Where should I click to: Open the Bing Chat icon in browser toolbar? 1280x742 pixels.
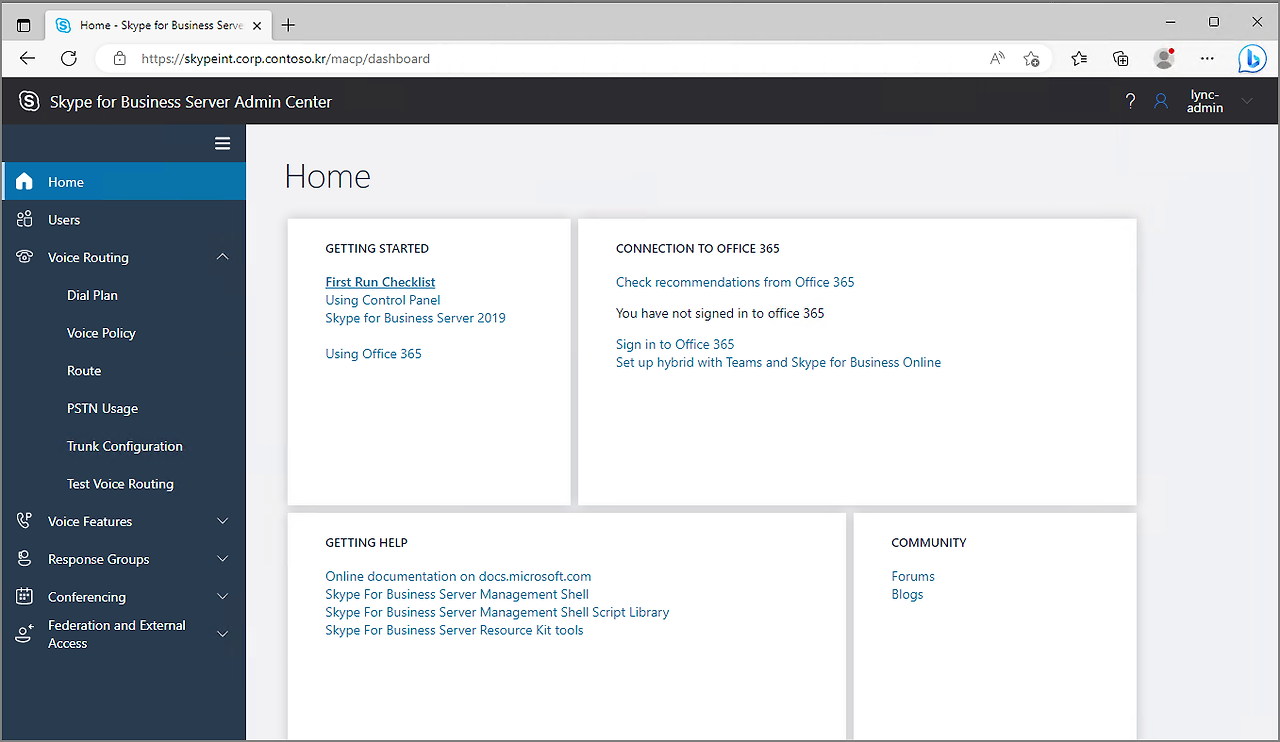pyautogui.click(x=1251, y=58)
